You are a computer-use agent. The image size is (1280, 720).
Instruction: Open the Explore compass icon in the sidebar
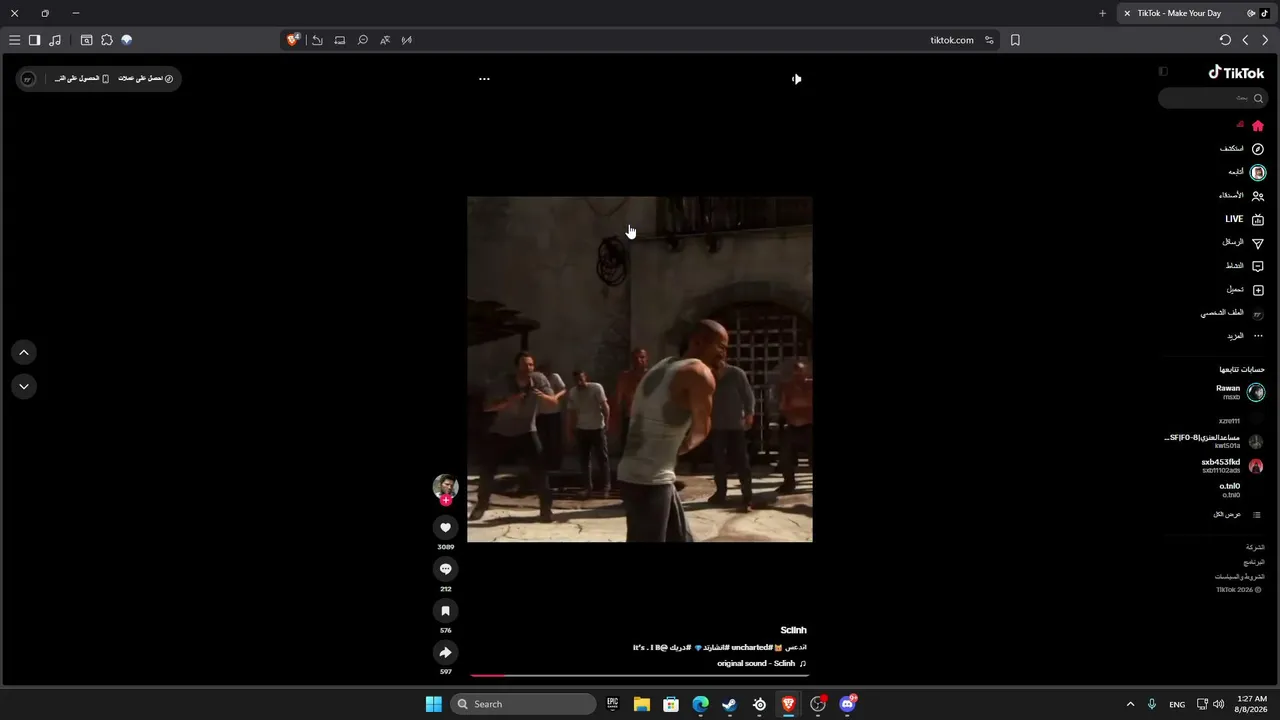1258,149
